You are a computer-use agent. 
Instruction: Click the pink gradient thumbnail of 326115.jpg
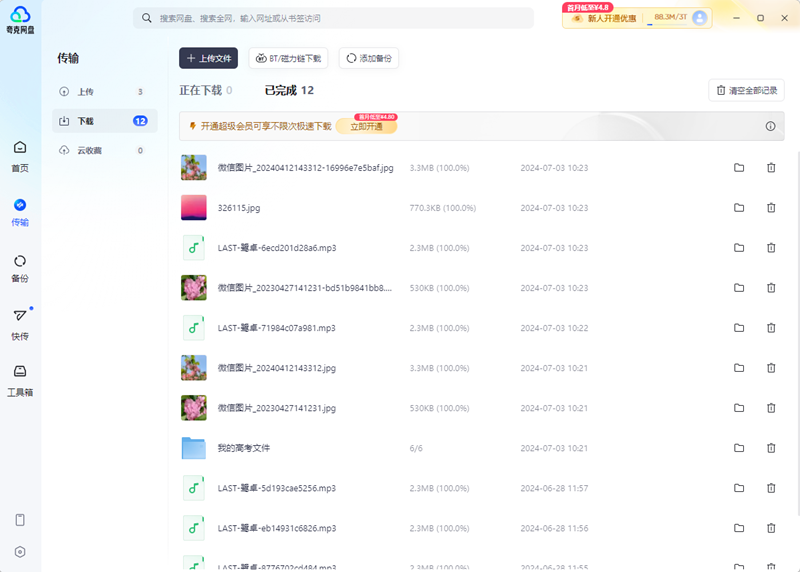pos(194,208)
